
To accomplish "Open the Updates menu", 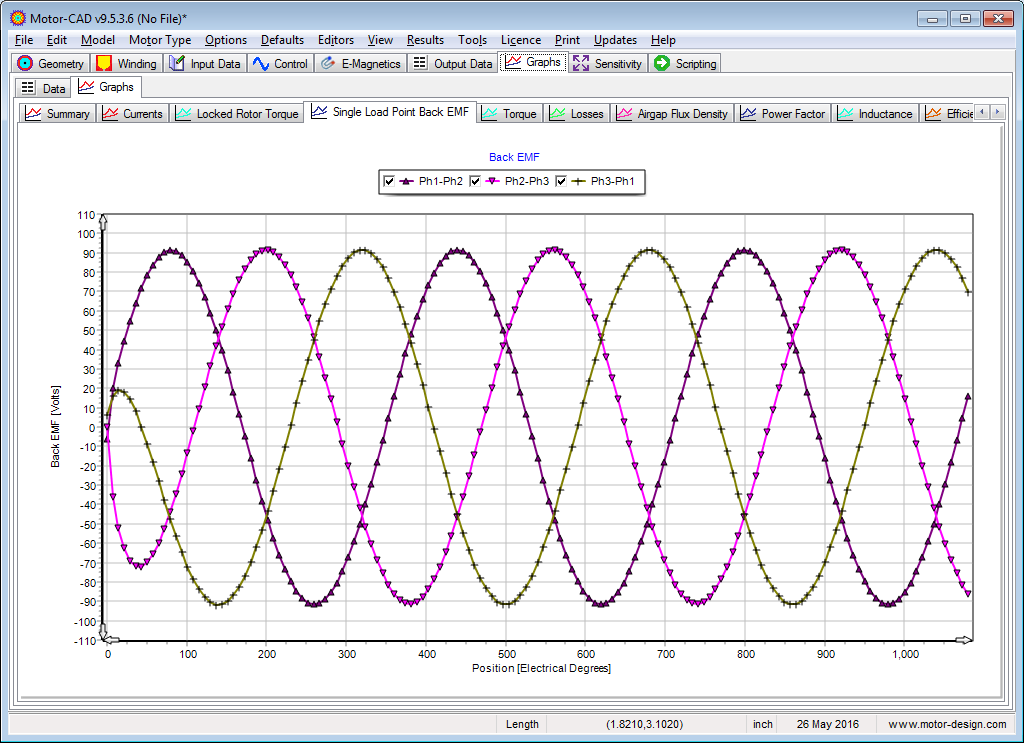I will click(615, 40).
